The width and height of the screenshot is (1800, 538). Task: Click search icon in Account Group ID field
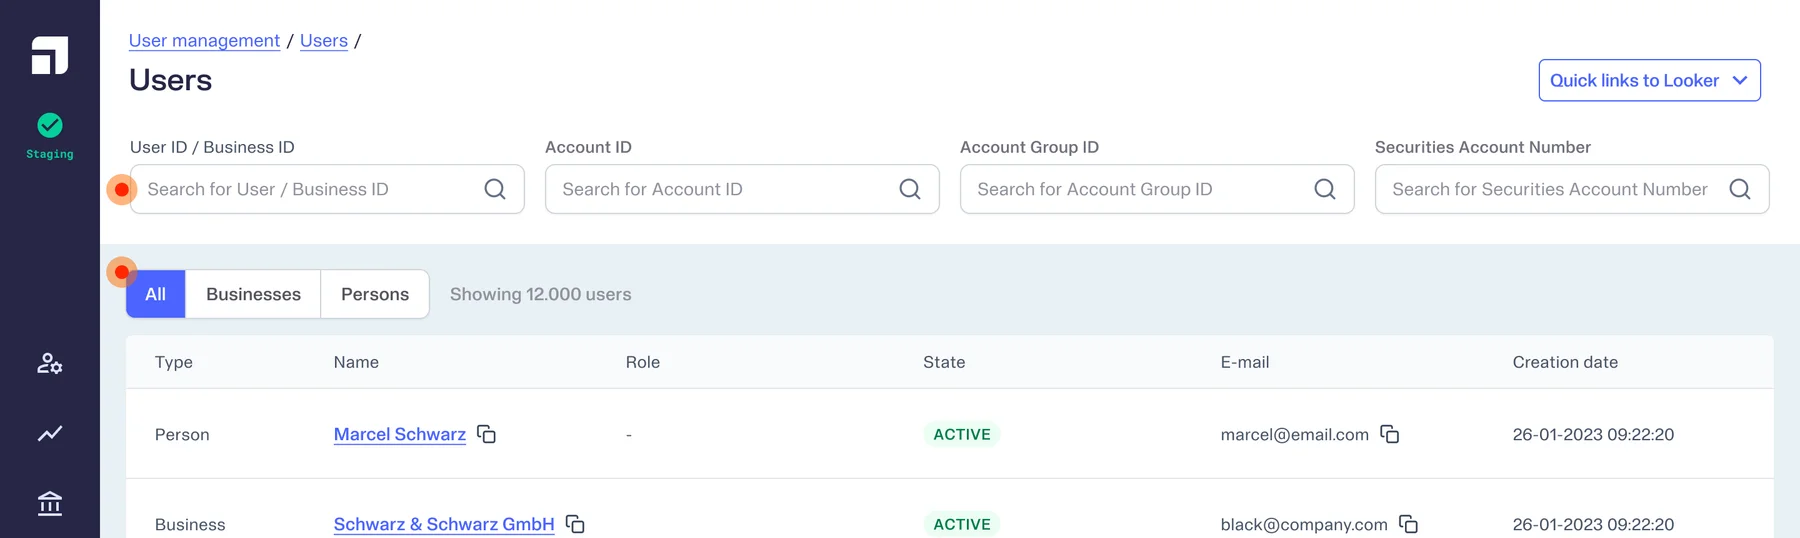click(1325, 189)
